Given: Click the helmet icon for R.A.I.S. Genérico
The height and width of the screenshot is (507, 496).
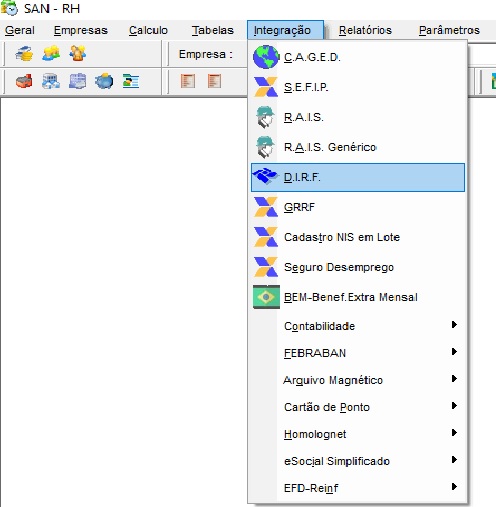Looking at the screenshot, I should (265, 147).
